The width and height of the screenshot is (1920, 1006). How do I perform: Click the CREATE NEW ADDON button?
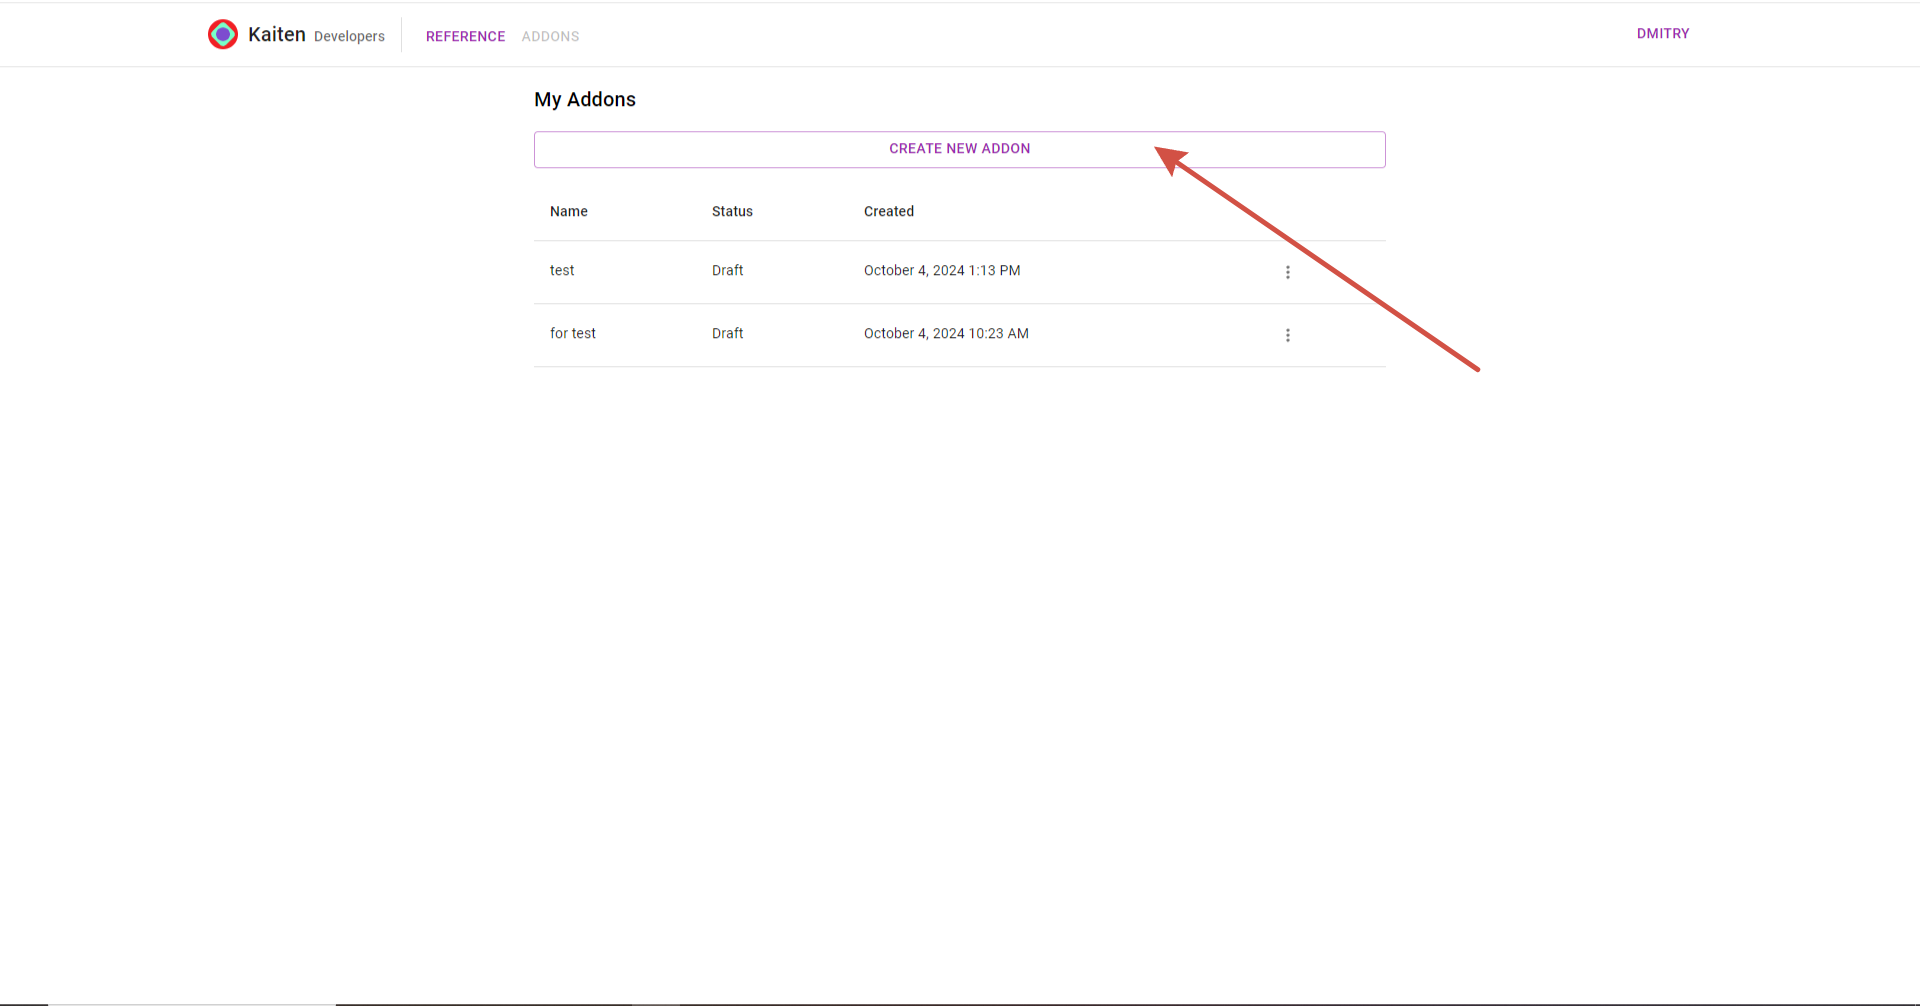pyautogui.click(x=959, y=148)
